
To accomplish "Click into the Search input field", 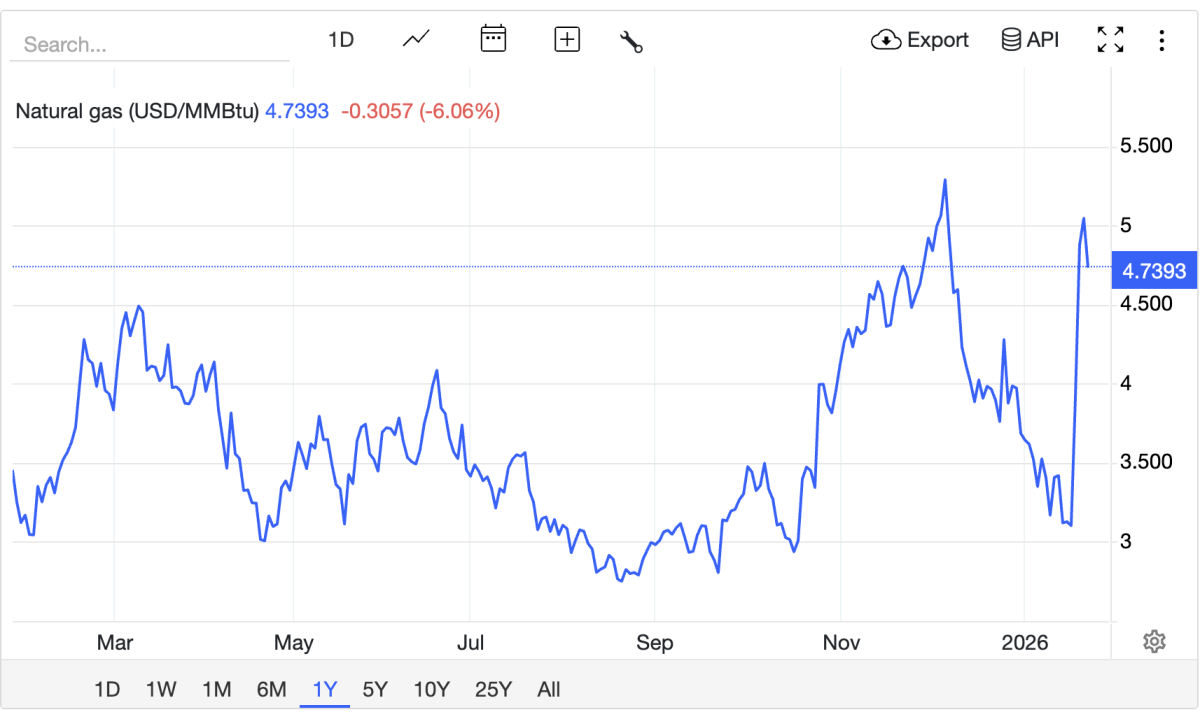I will pos(150,45).
